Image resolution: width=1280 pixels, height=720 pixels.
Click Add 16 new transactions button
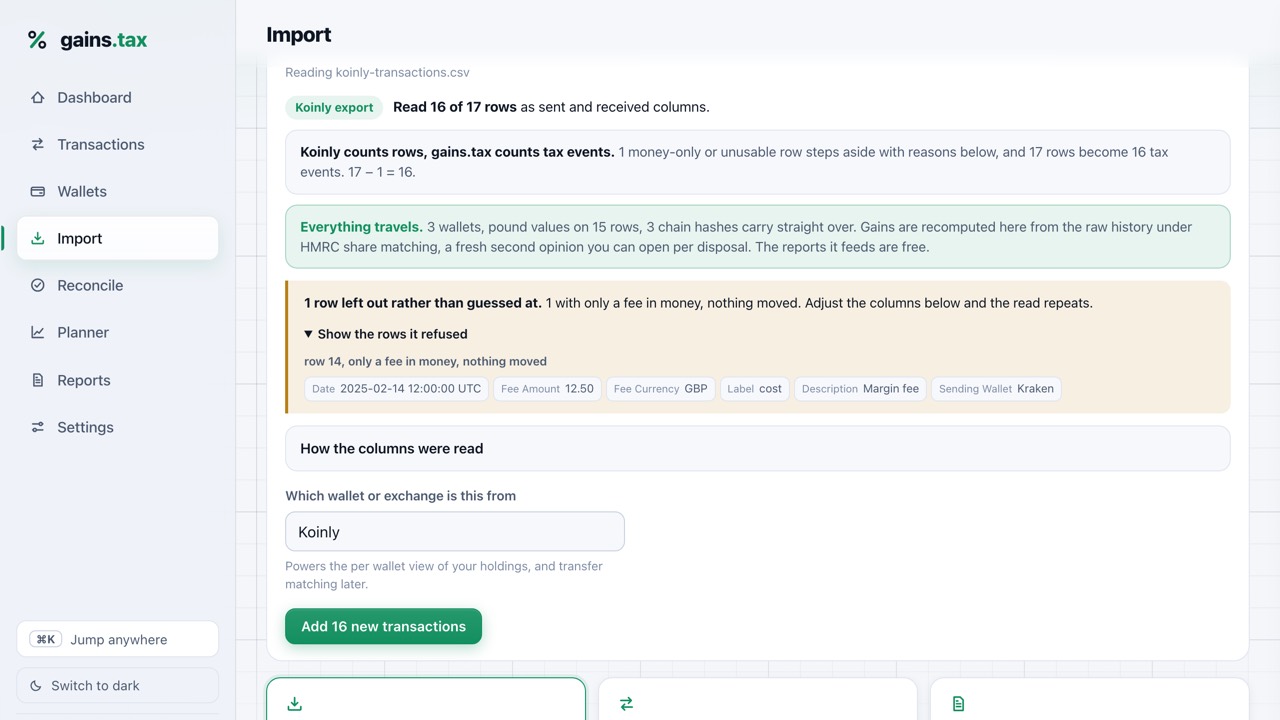(x=383, y=626)
